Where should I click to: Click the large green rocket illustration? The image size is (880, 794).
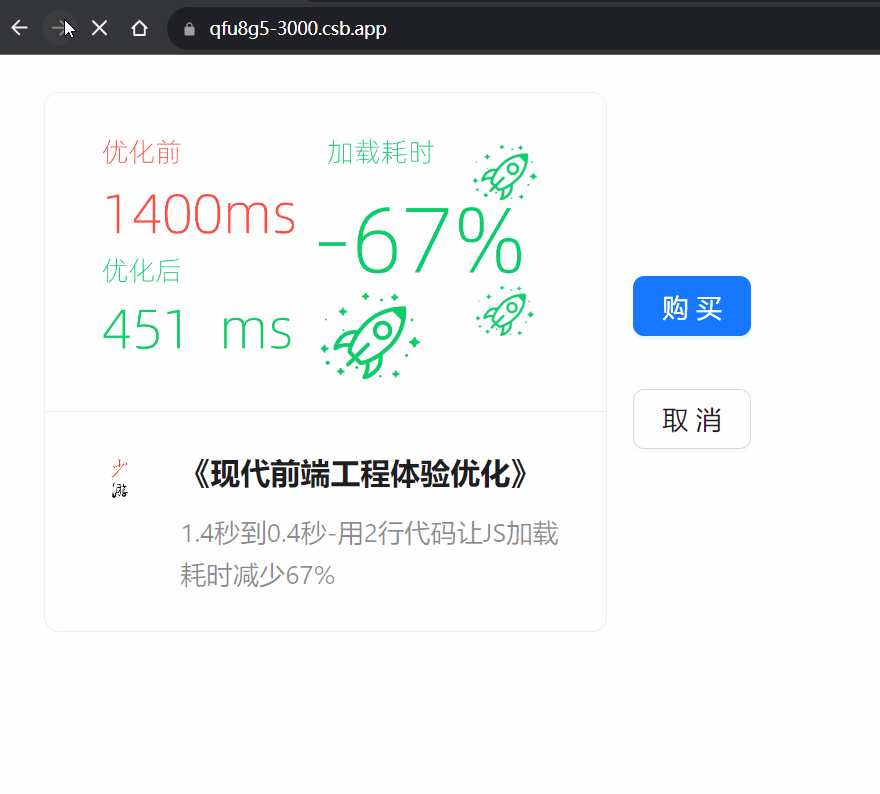(369, 337)
